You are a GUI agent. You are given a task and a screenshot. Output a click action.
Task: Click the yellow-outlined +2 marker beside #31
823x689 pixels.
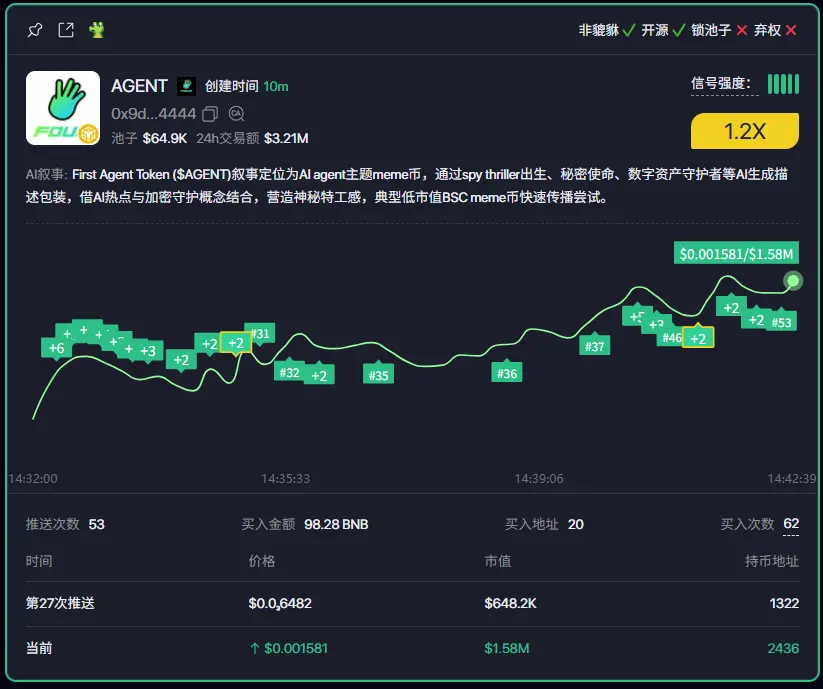point(236,343)
